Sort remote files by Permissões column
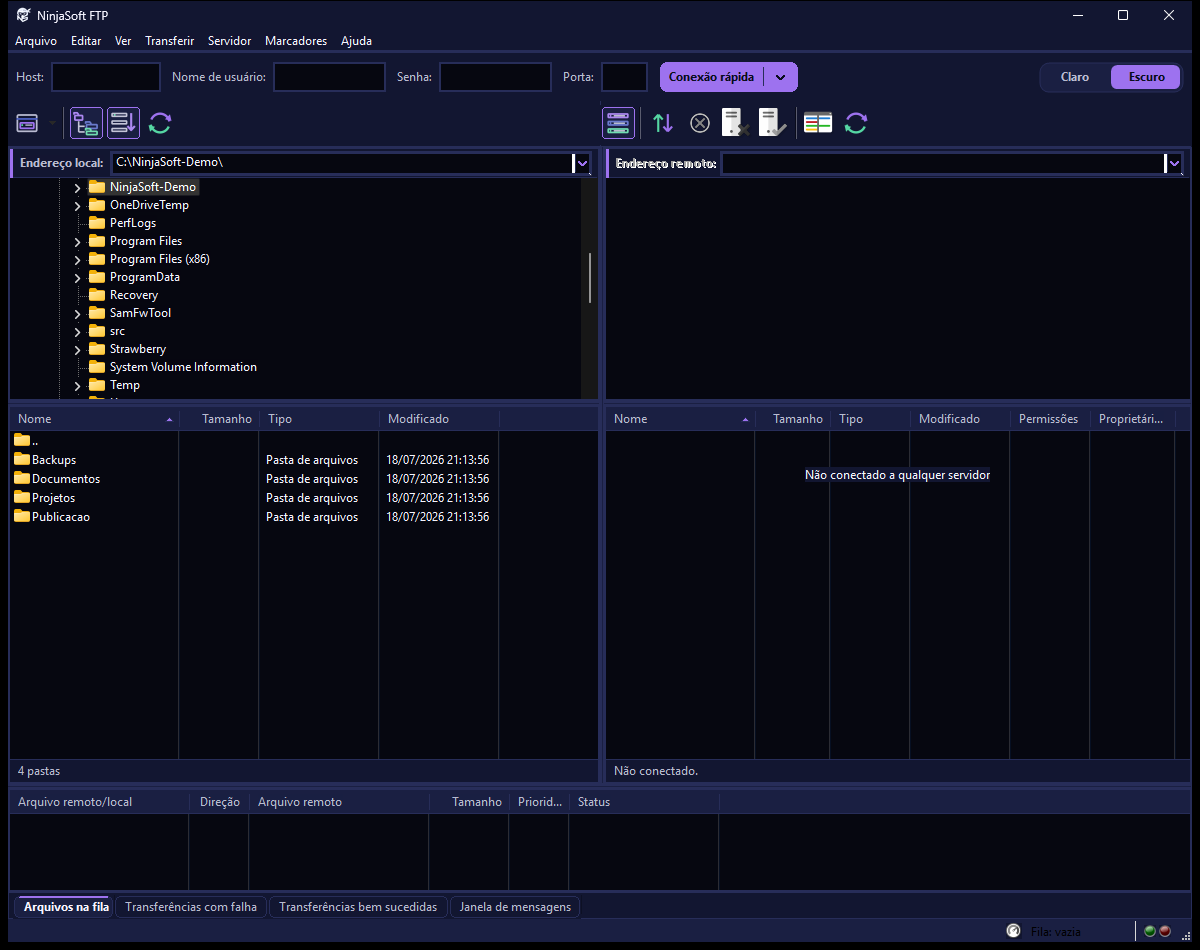This screenshot has height=950, width=1200. pyautogui.click(x=1049, y=419)
